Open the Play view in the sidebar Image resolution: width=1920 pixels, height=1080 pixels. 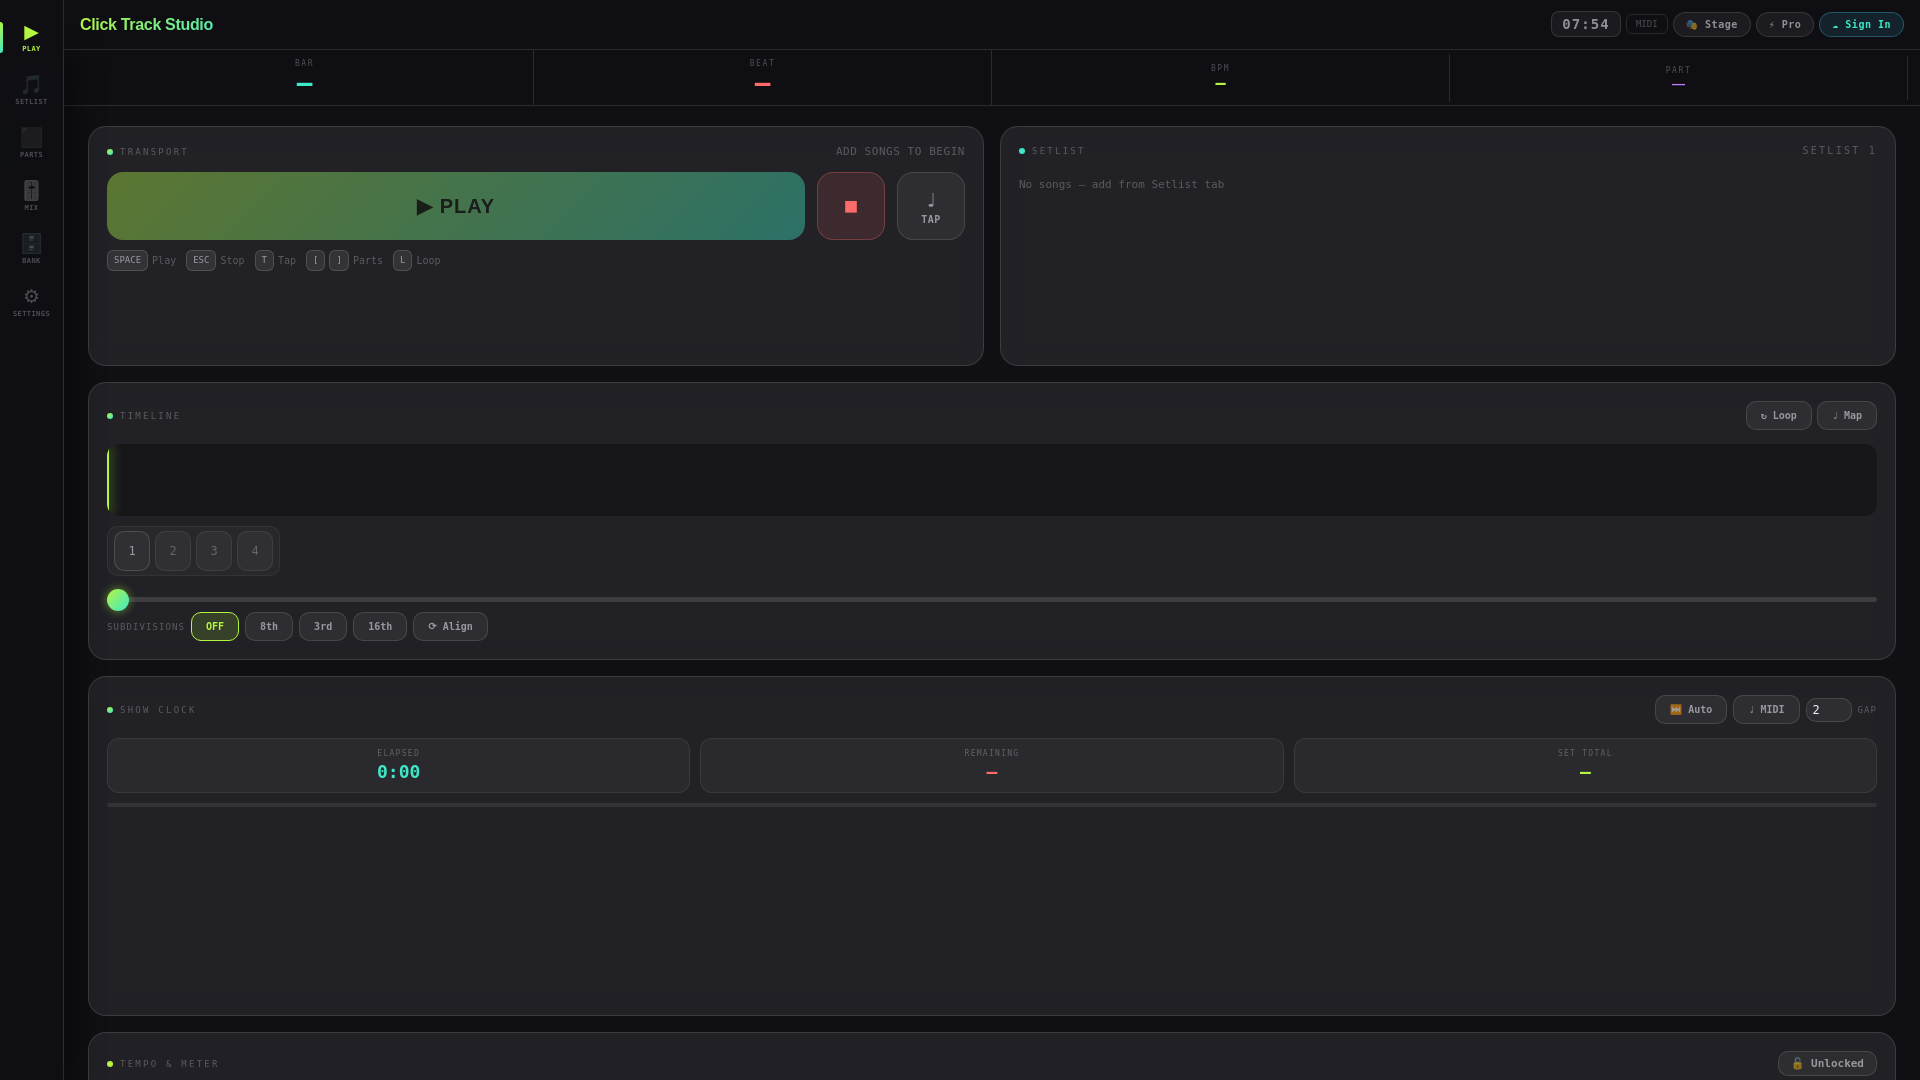tap(31, 37)
